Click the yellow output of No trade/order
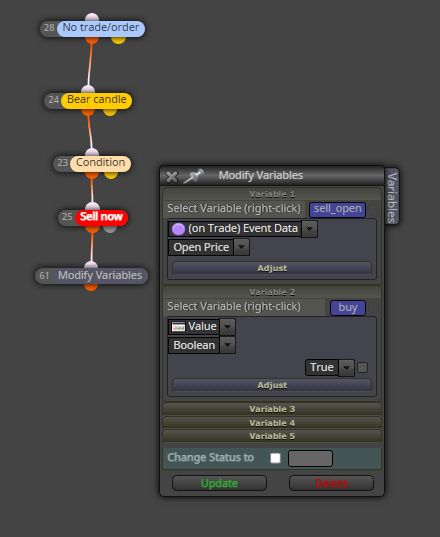 [x=118, y=40]
